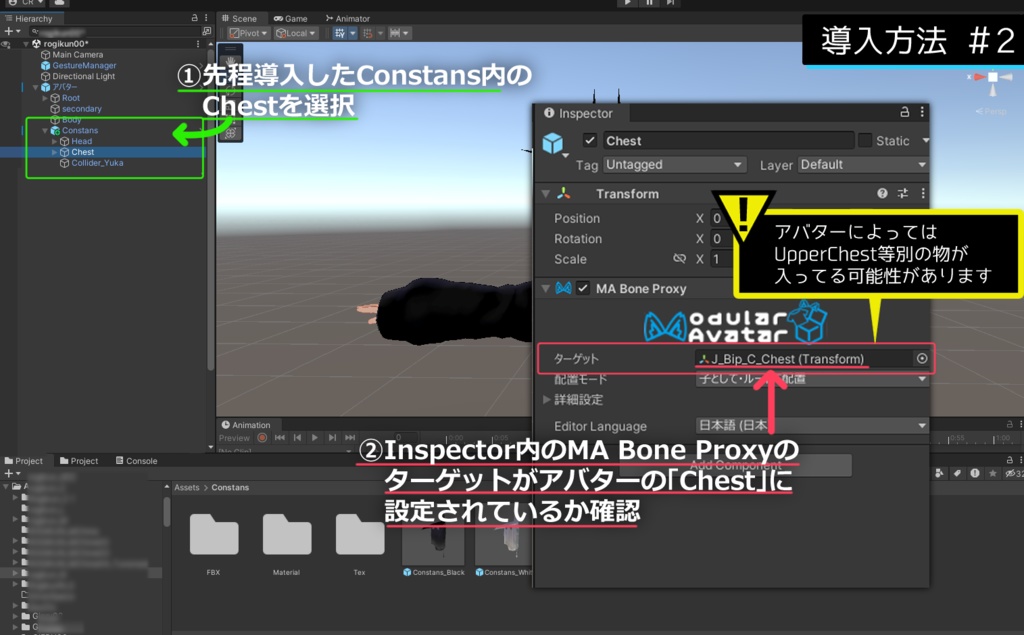Image resolution: width=1024 pixels, height=635 pixels.
Task: Open the Pivot handle position dropdown
Action: [248, 33]
